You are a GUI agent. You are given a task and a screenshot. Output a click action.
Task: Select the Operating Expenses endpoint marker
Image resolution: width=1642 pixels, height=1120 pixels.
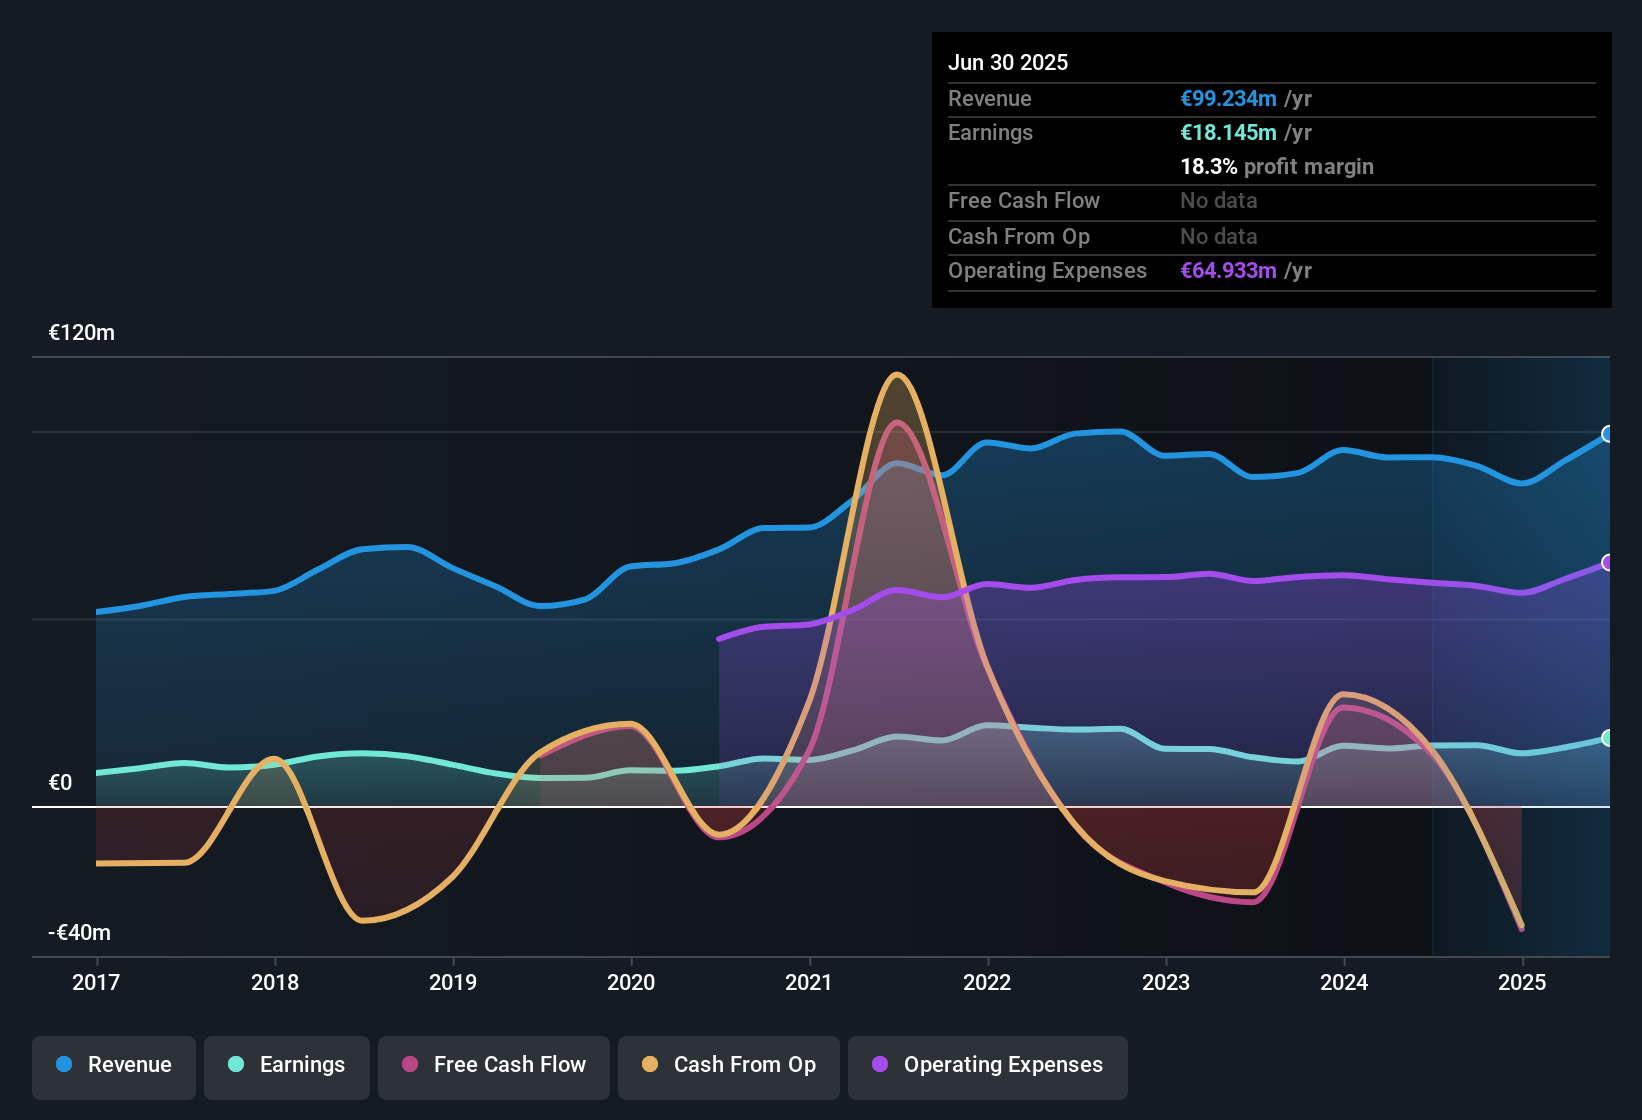1608,563
